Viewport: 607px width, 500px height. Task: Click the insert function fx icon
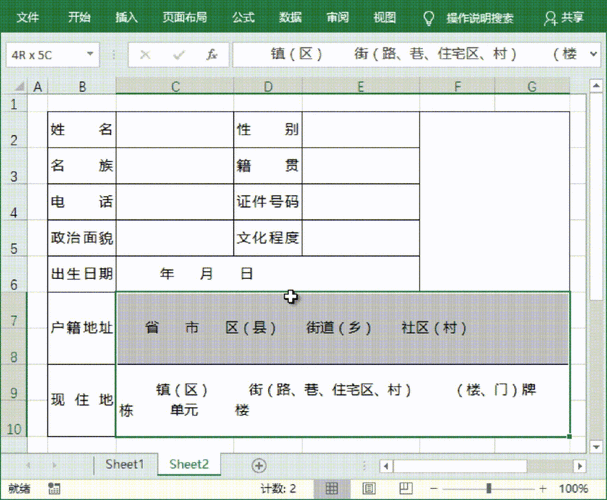(212, 55)
